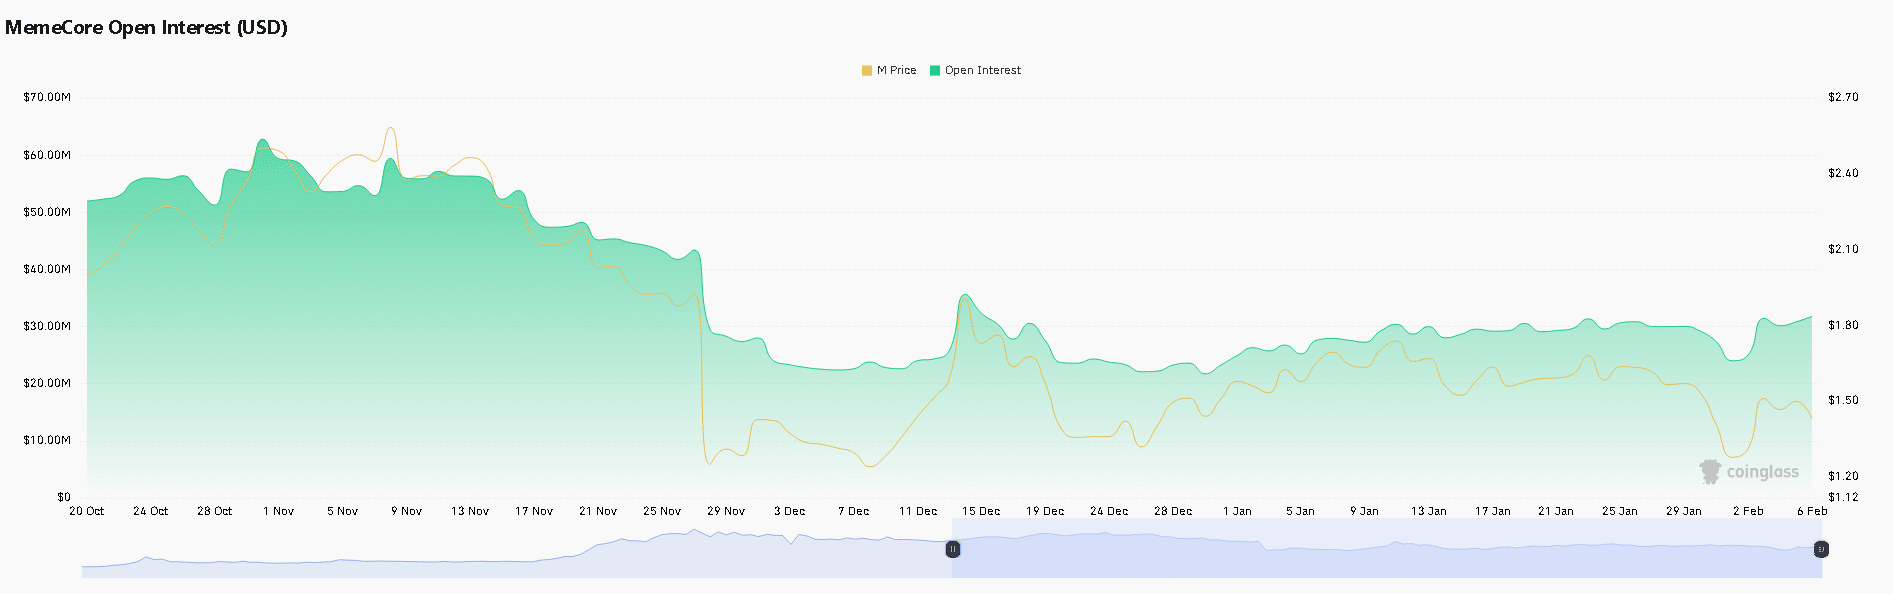
Task: Click the right range slider handle
Action: 1821,549
